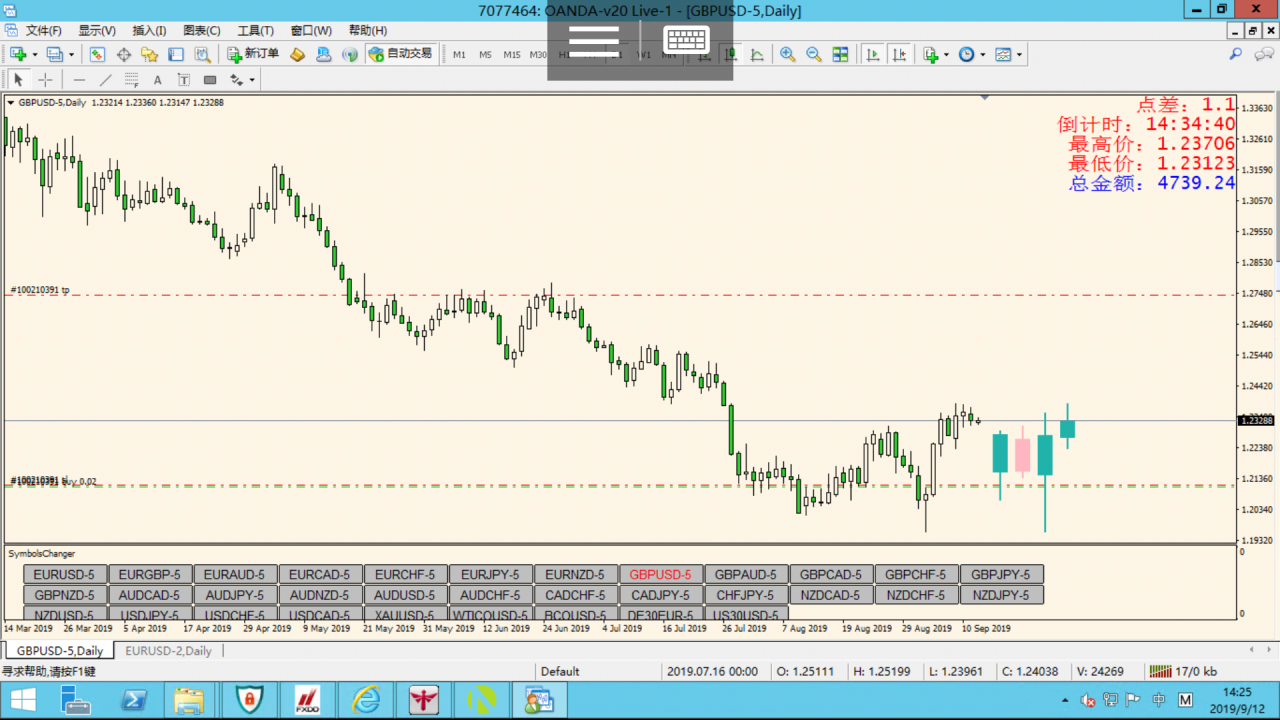
Task: Click the XAUUSD-5 symbol button
Action: click(x=406, y=615)
